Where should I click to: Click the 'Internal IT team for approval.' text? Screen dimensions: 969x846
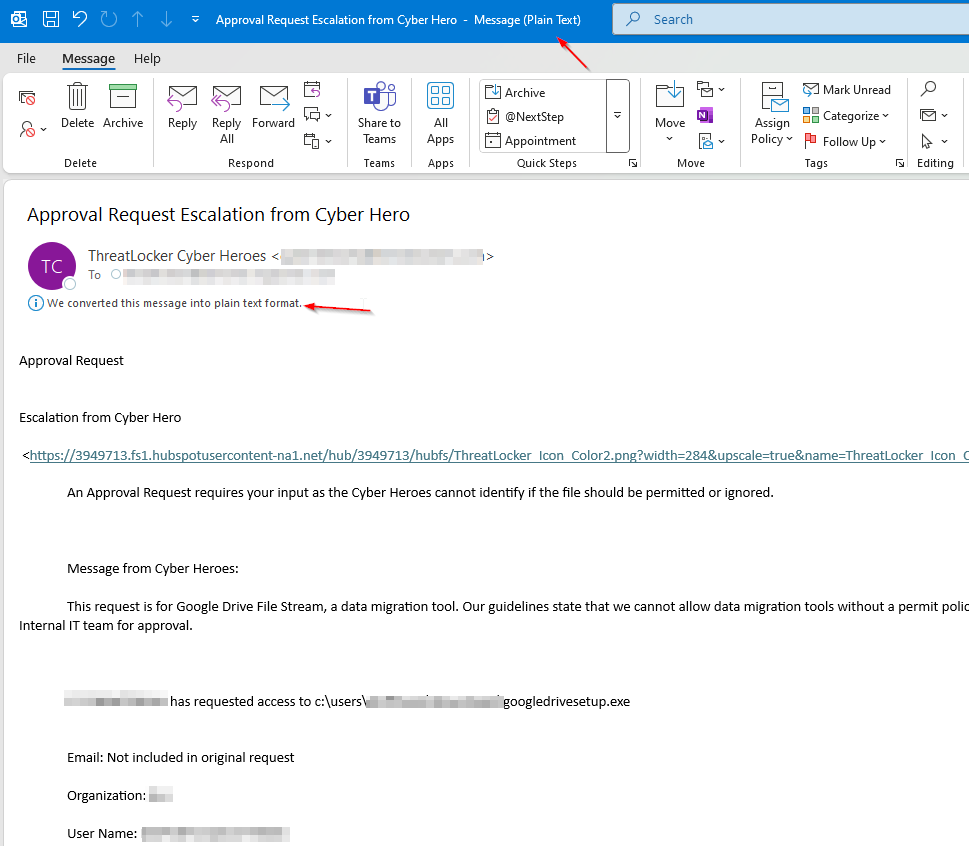[x=106, y=625]
